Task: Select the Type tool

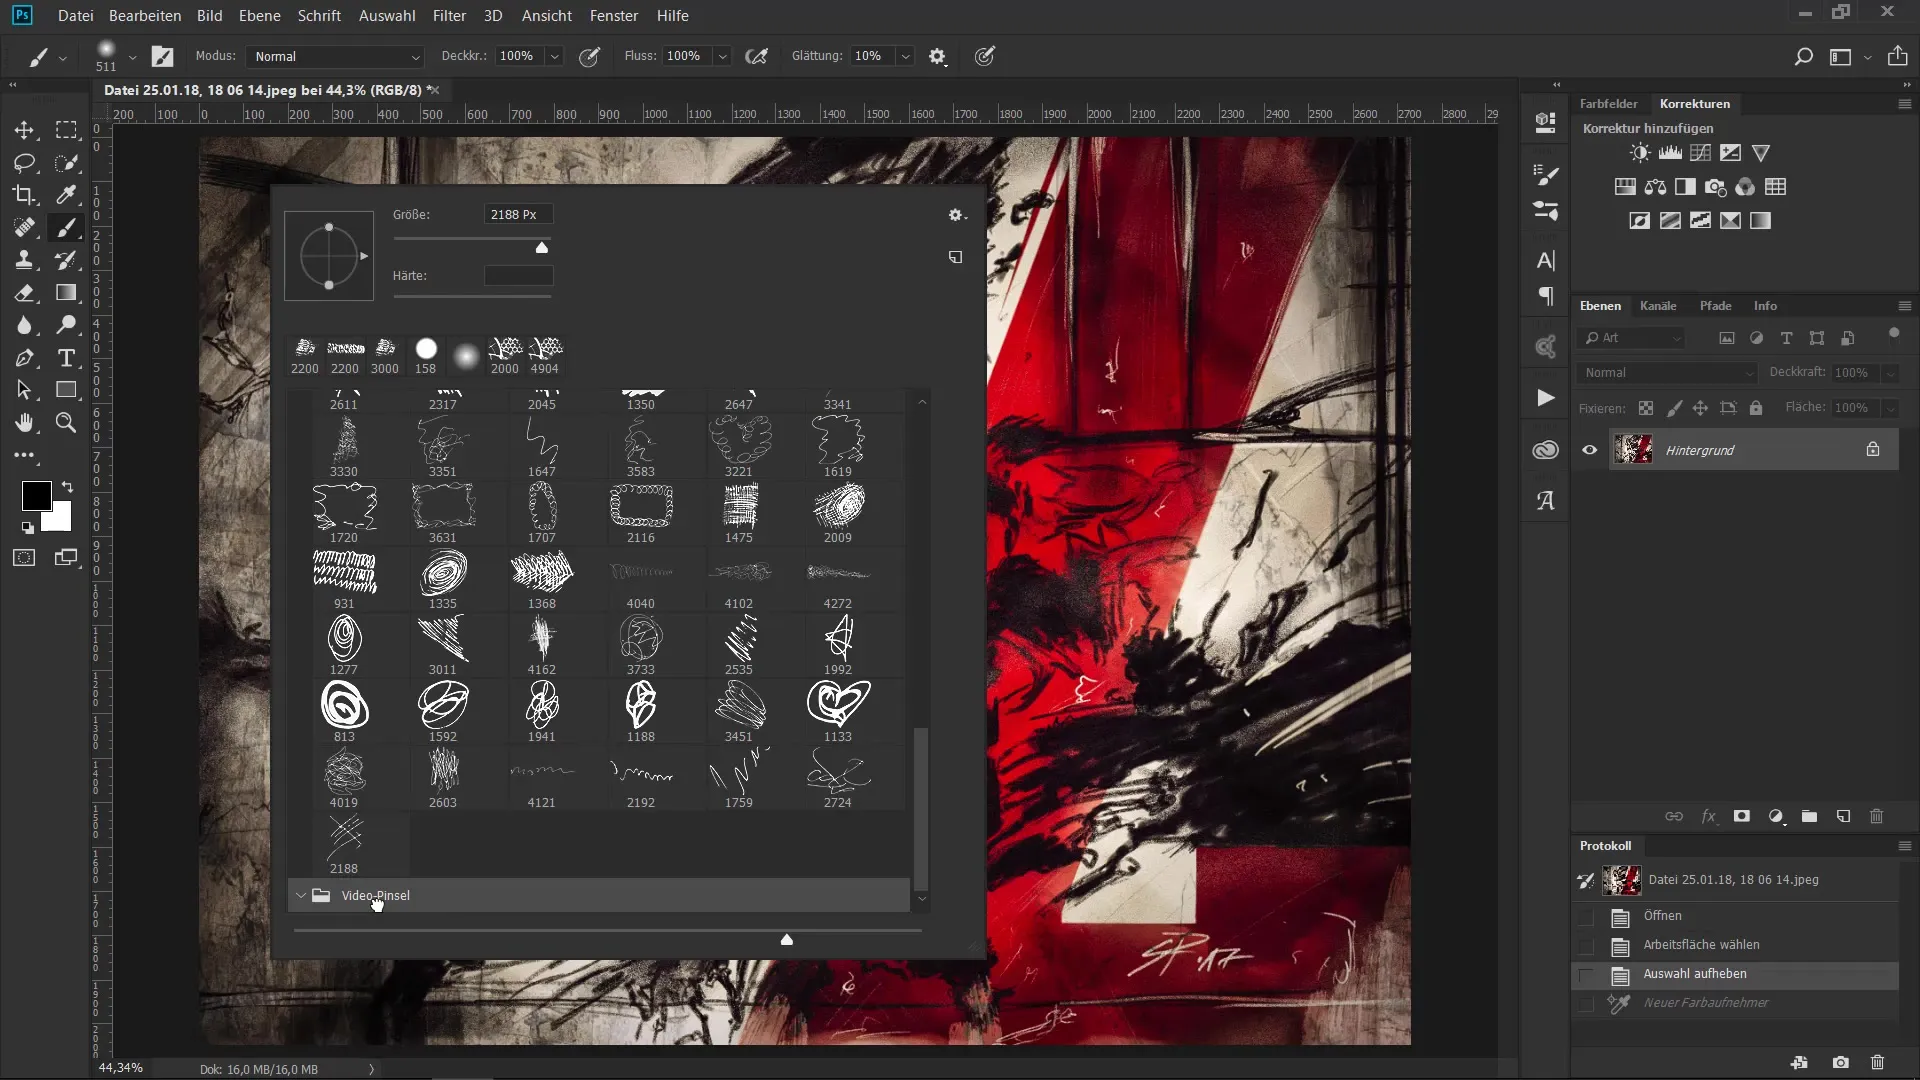Action: pyautogui.click(x=66, y=358)
